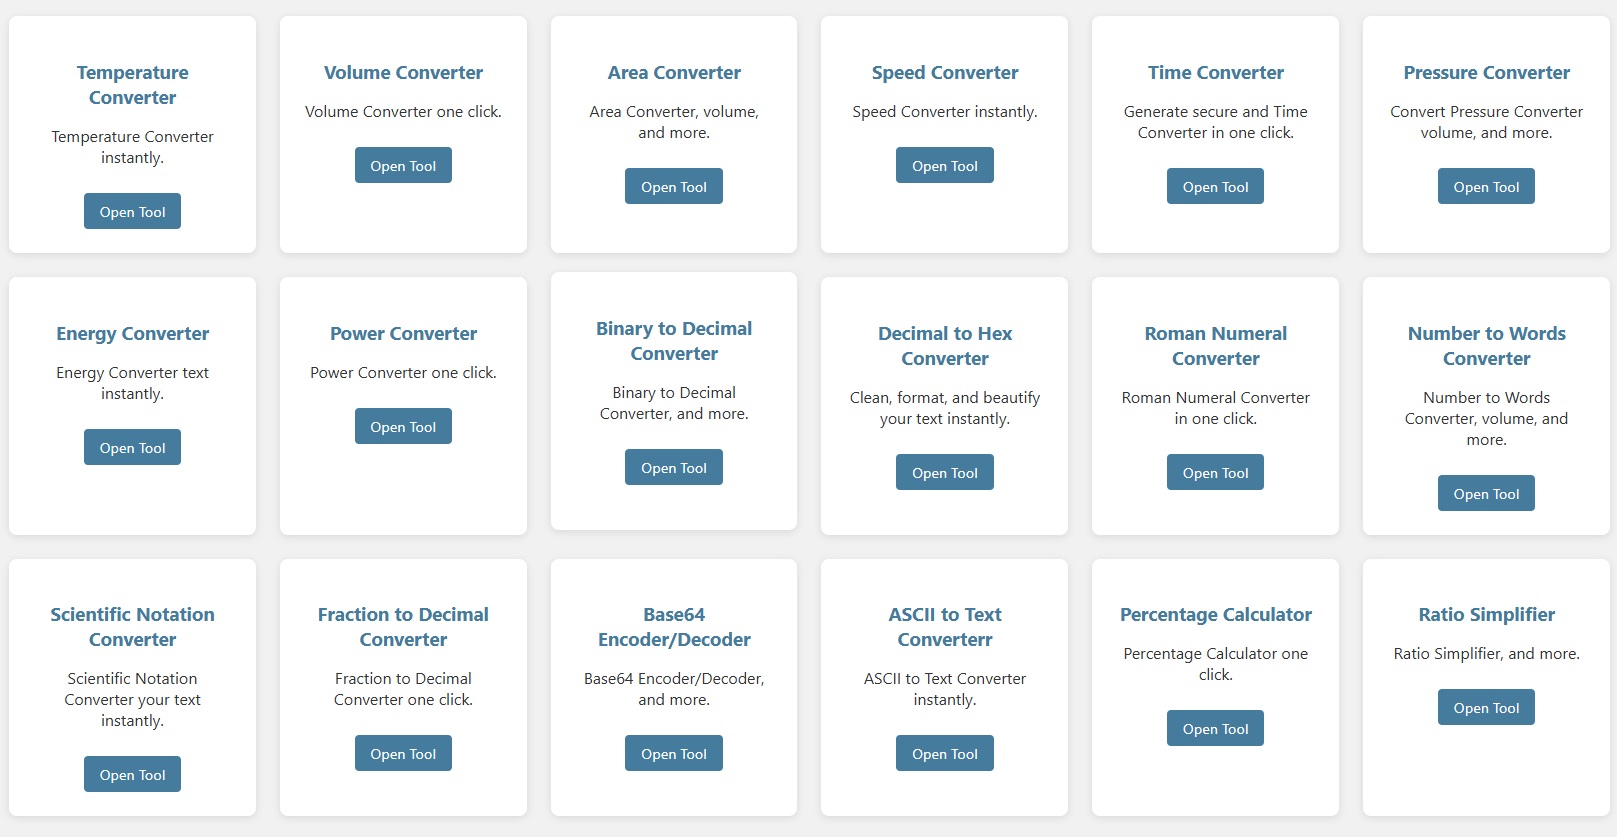Launch the Energy Converter tool
The width and height of the screenshot is (1617, 837).
click(132, 448)
